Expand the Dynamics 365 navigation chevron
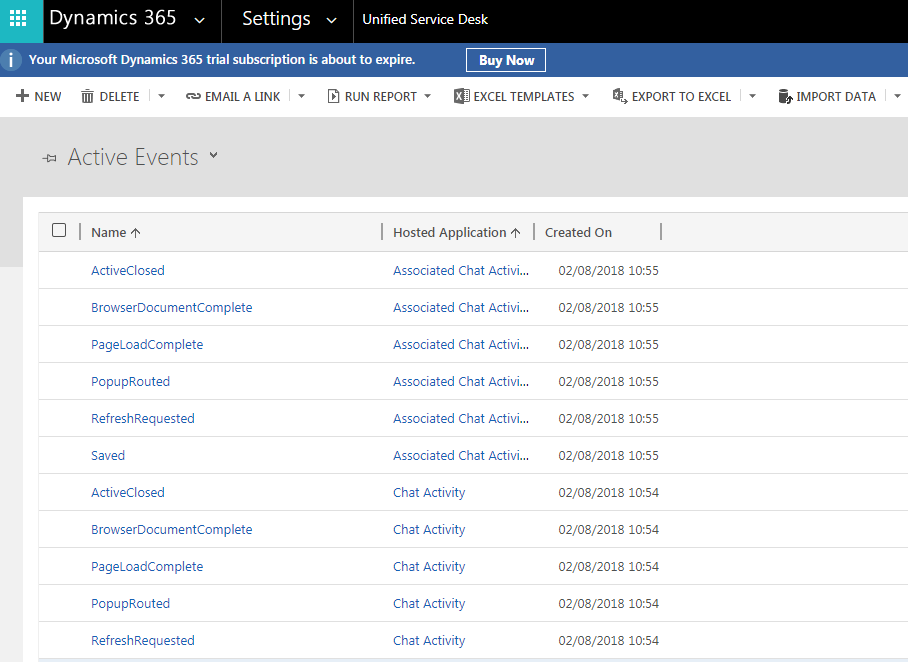This screenshot has height=662, width=908. [199, 21]
